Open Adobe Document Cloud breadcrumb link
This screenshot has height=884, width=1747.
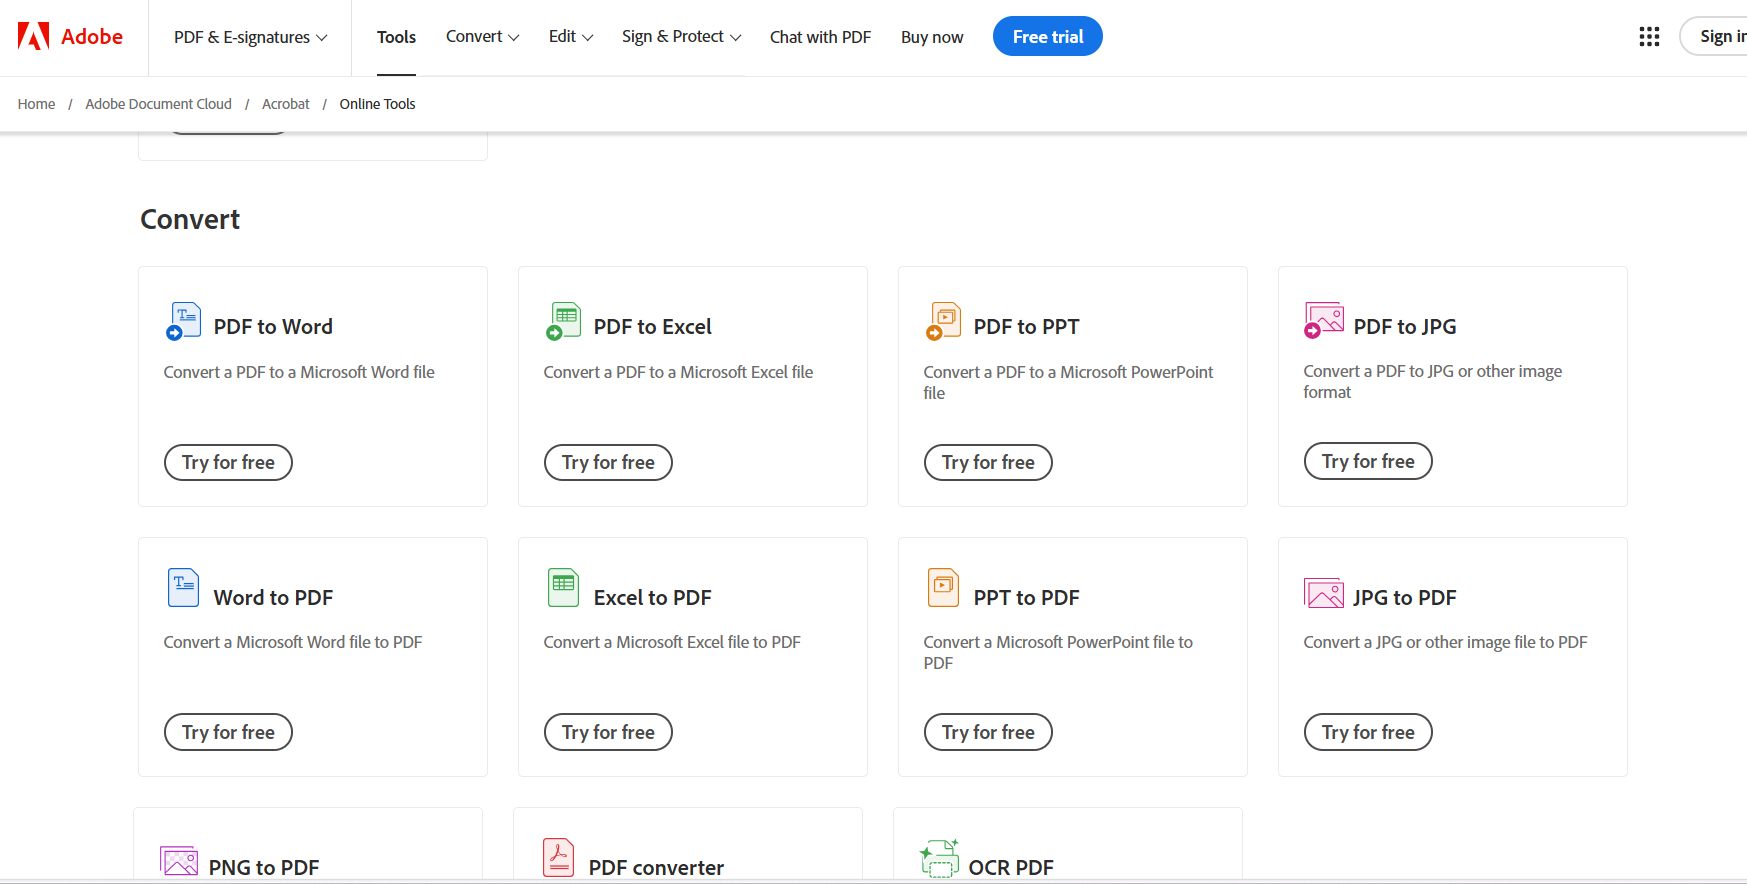[158, 104]
